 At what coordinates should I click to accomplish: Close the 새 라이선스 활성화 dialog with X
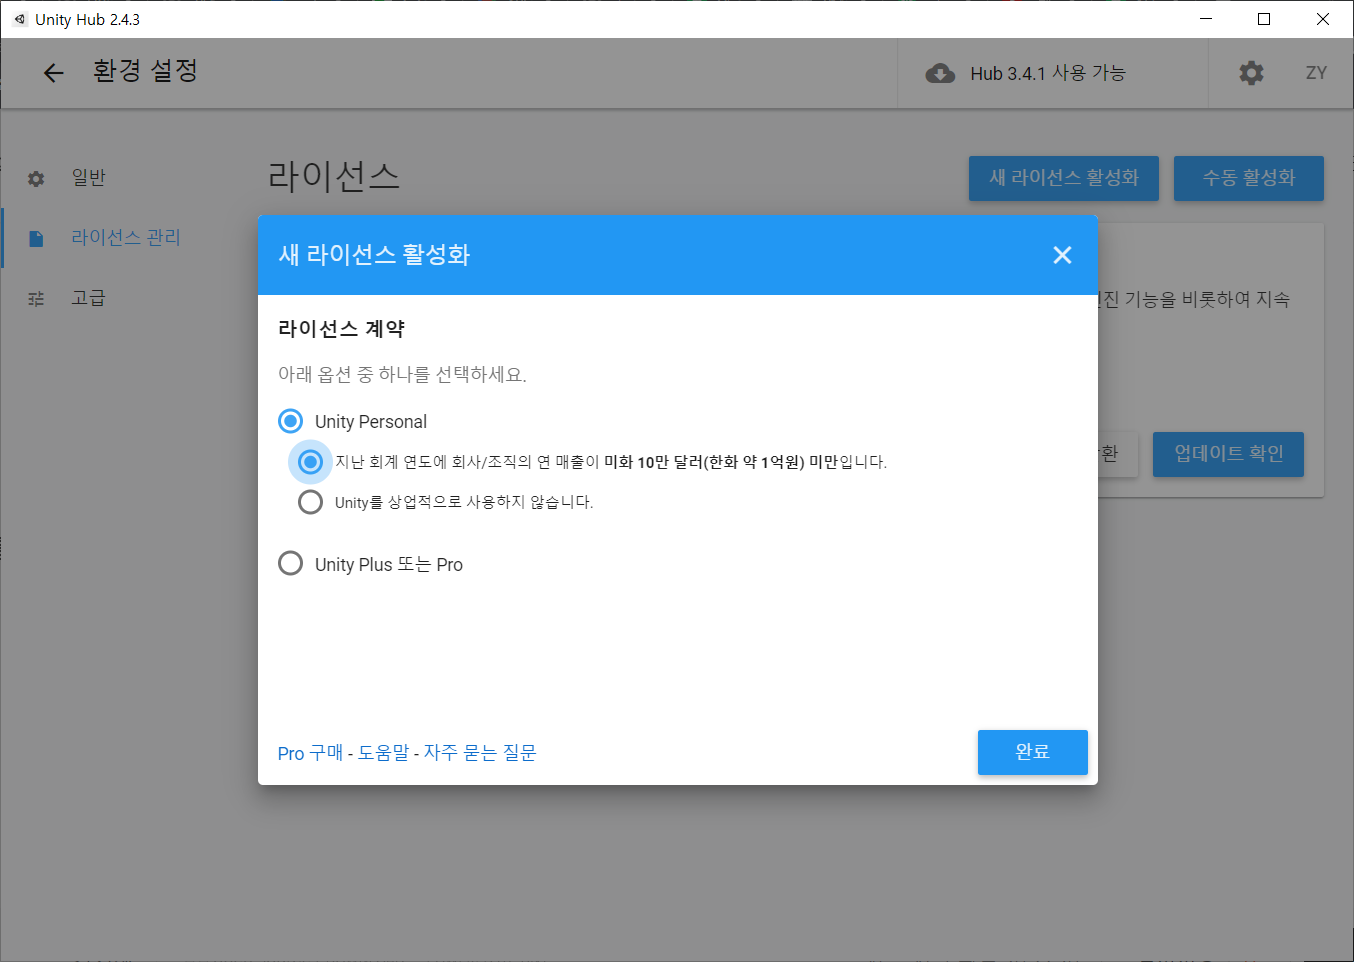click(1062, 255)
